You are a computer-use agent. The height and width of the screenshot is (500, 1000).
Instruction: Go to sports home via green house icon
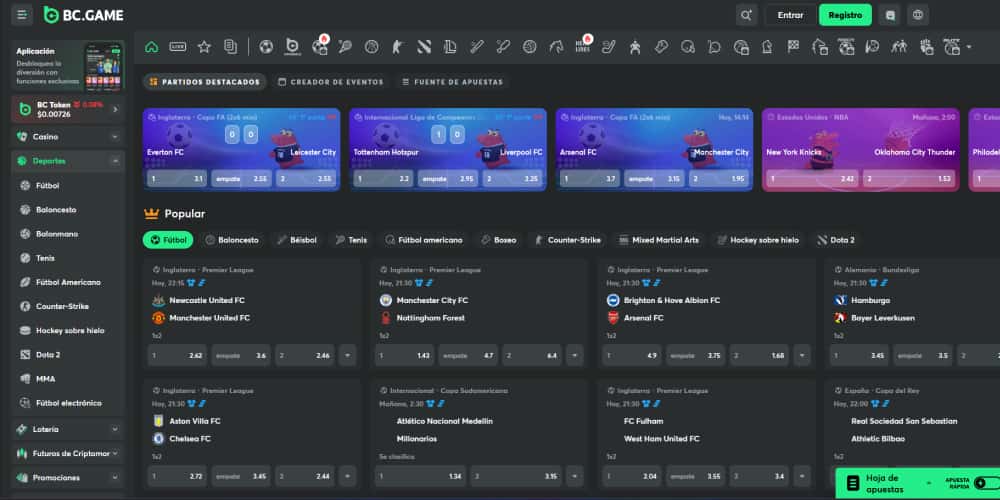pyautogui.click(x=152, y=46)
